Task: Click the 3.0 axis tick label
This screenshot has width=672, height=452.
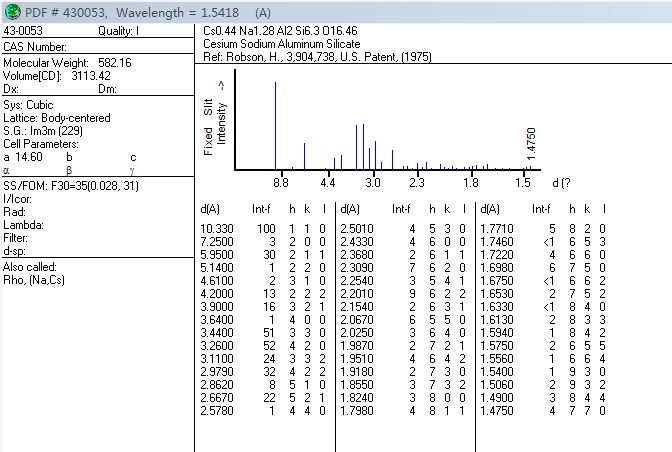Action: coord(372,183)
